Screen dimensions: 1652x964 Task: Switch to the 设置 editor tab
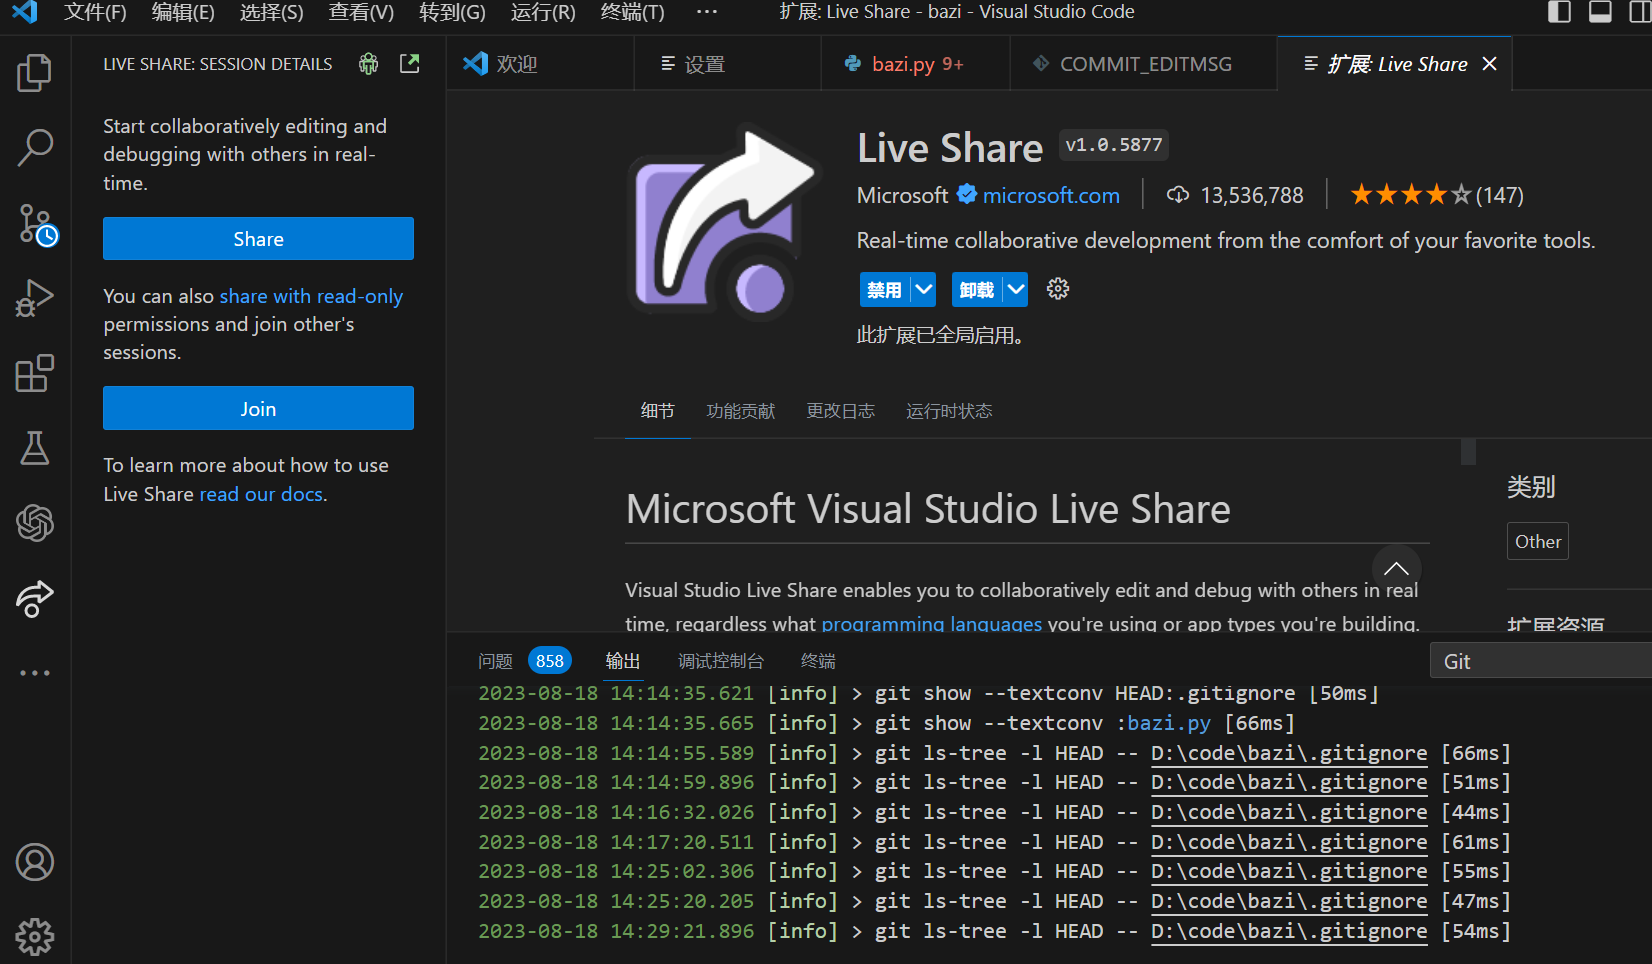pos(727,64)
